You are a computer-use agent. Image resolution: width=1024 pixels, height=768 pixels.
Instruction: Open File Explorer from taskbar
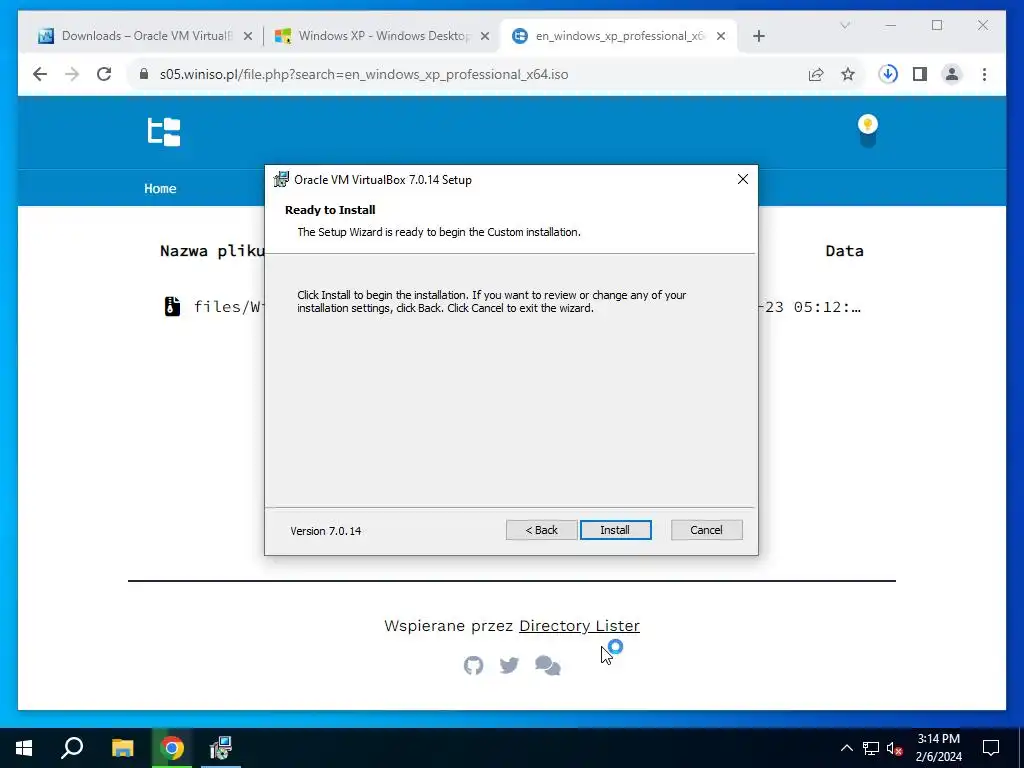[x=122, y=748]
